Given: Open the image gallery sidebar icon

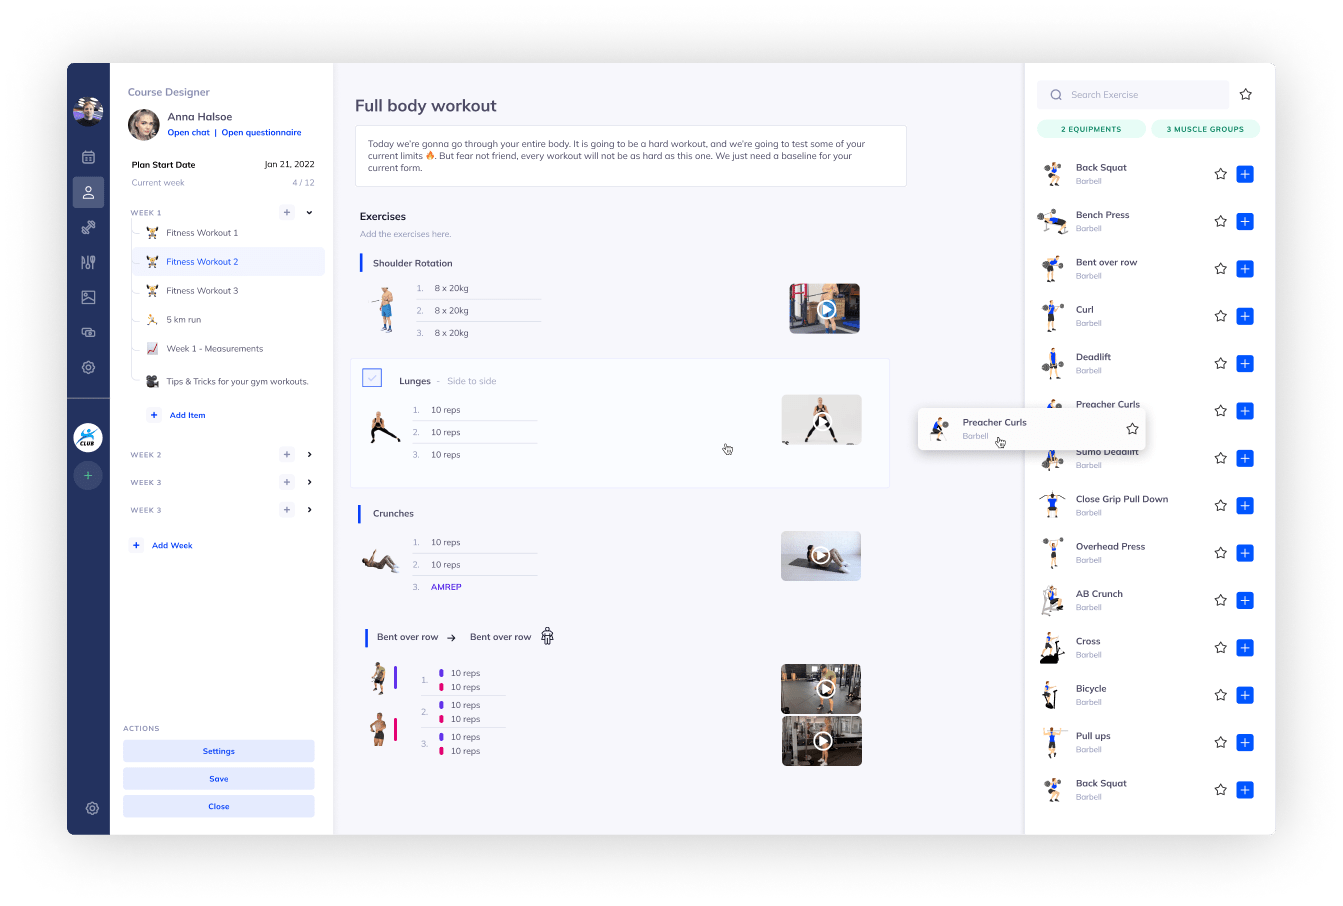Looking at the screenshot, I should coord(88,297).
